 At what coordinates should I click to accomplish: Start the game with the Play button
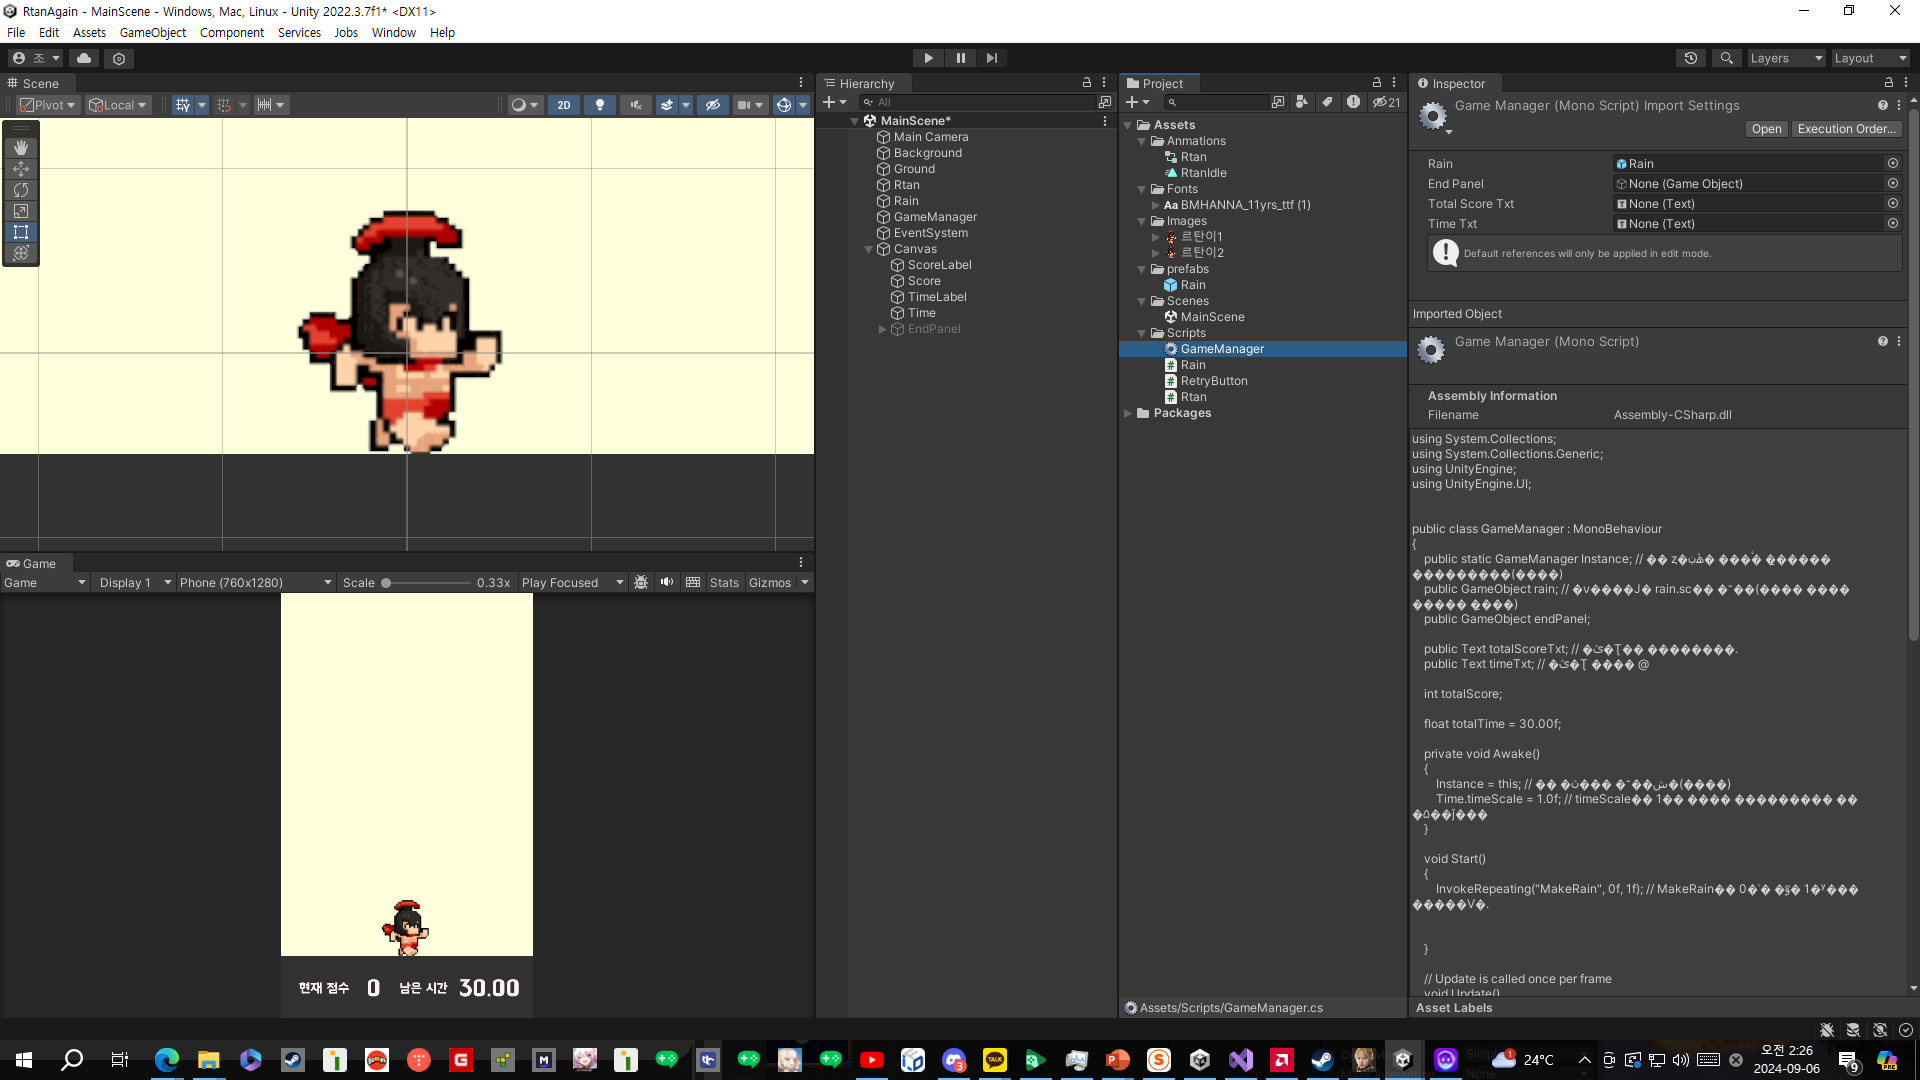928,58
